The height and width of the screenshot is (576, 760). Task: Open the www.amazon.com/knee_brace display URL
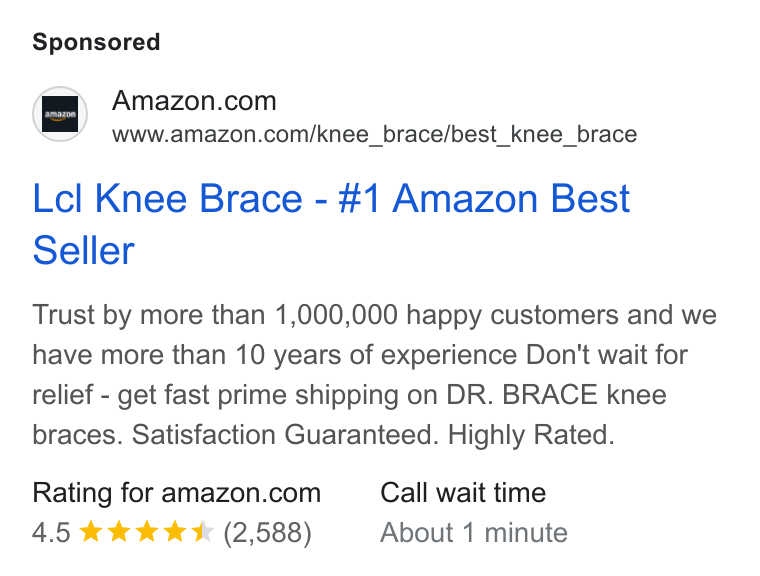click(374, 134)
